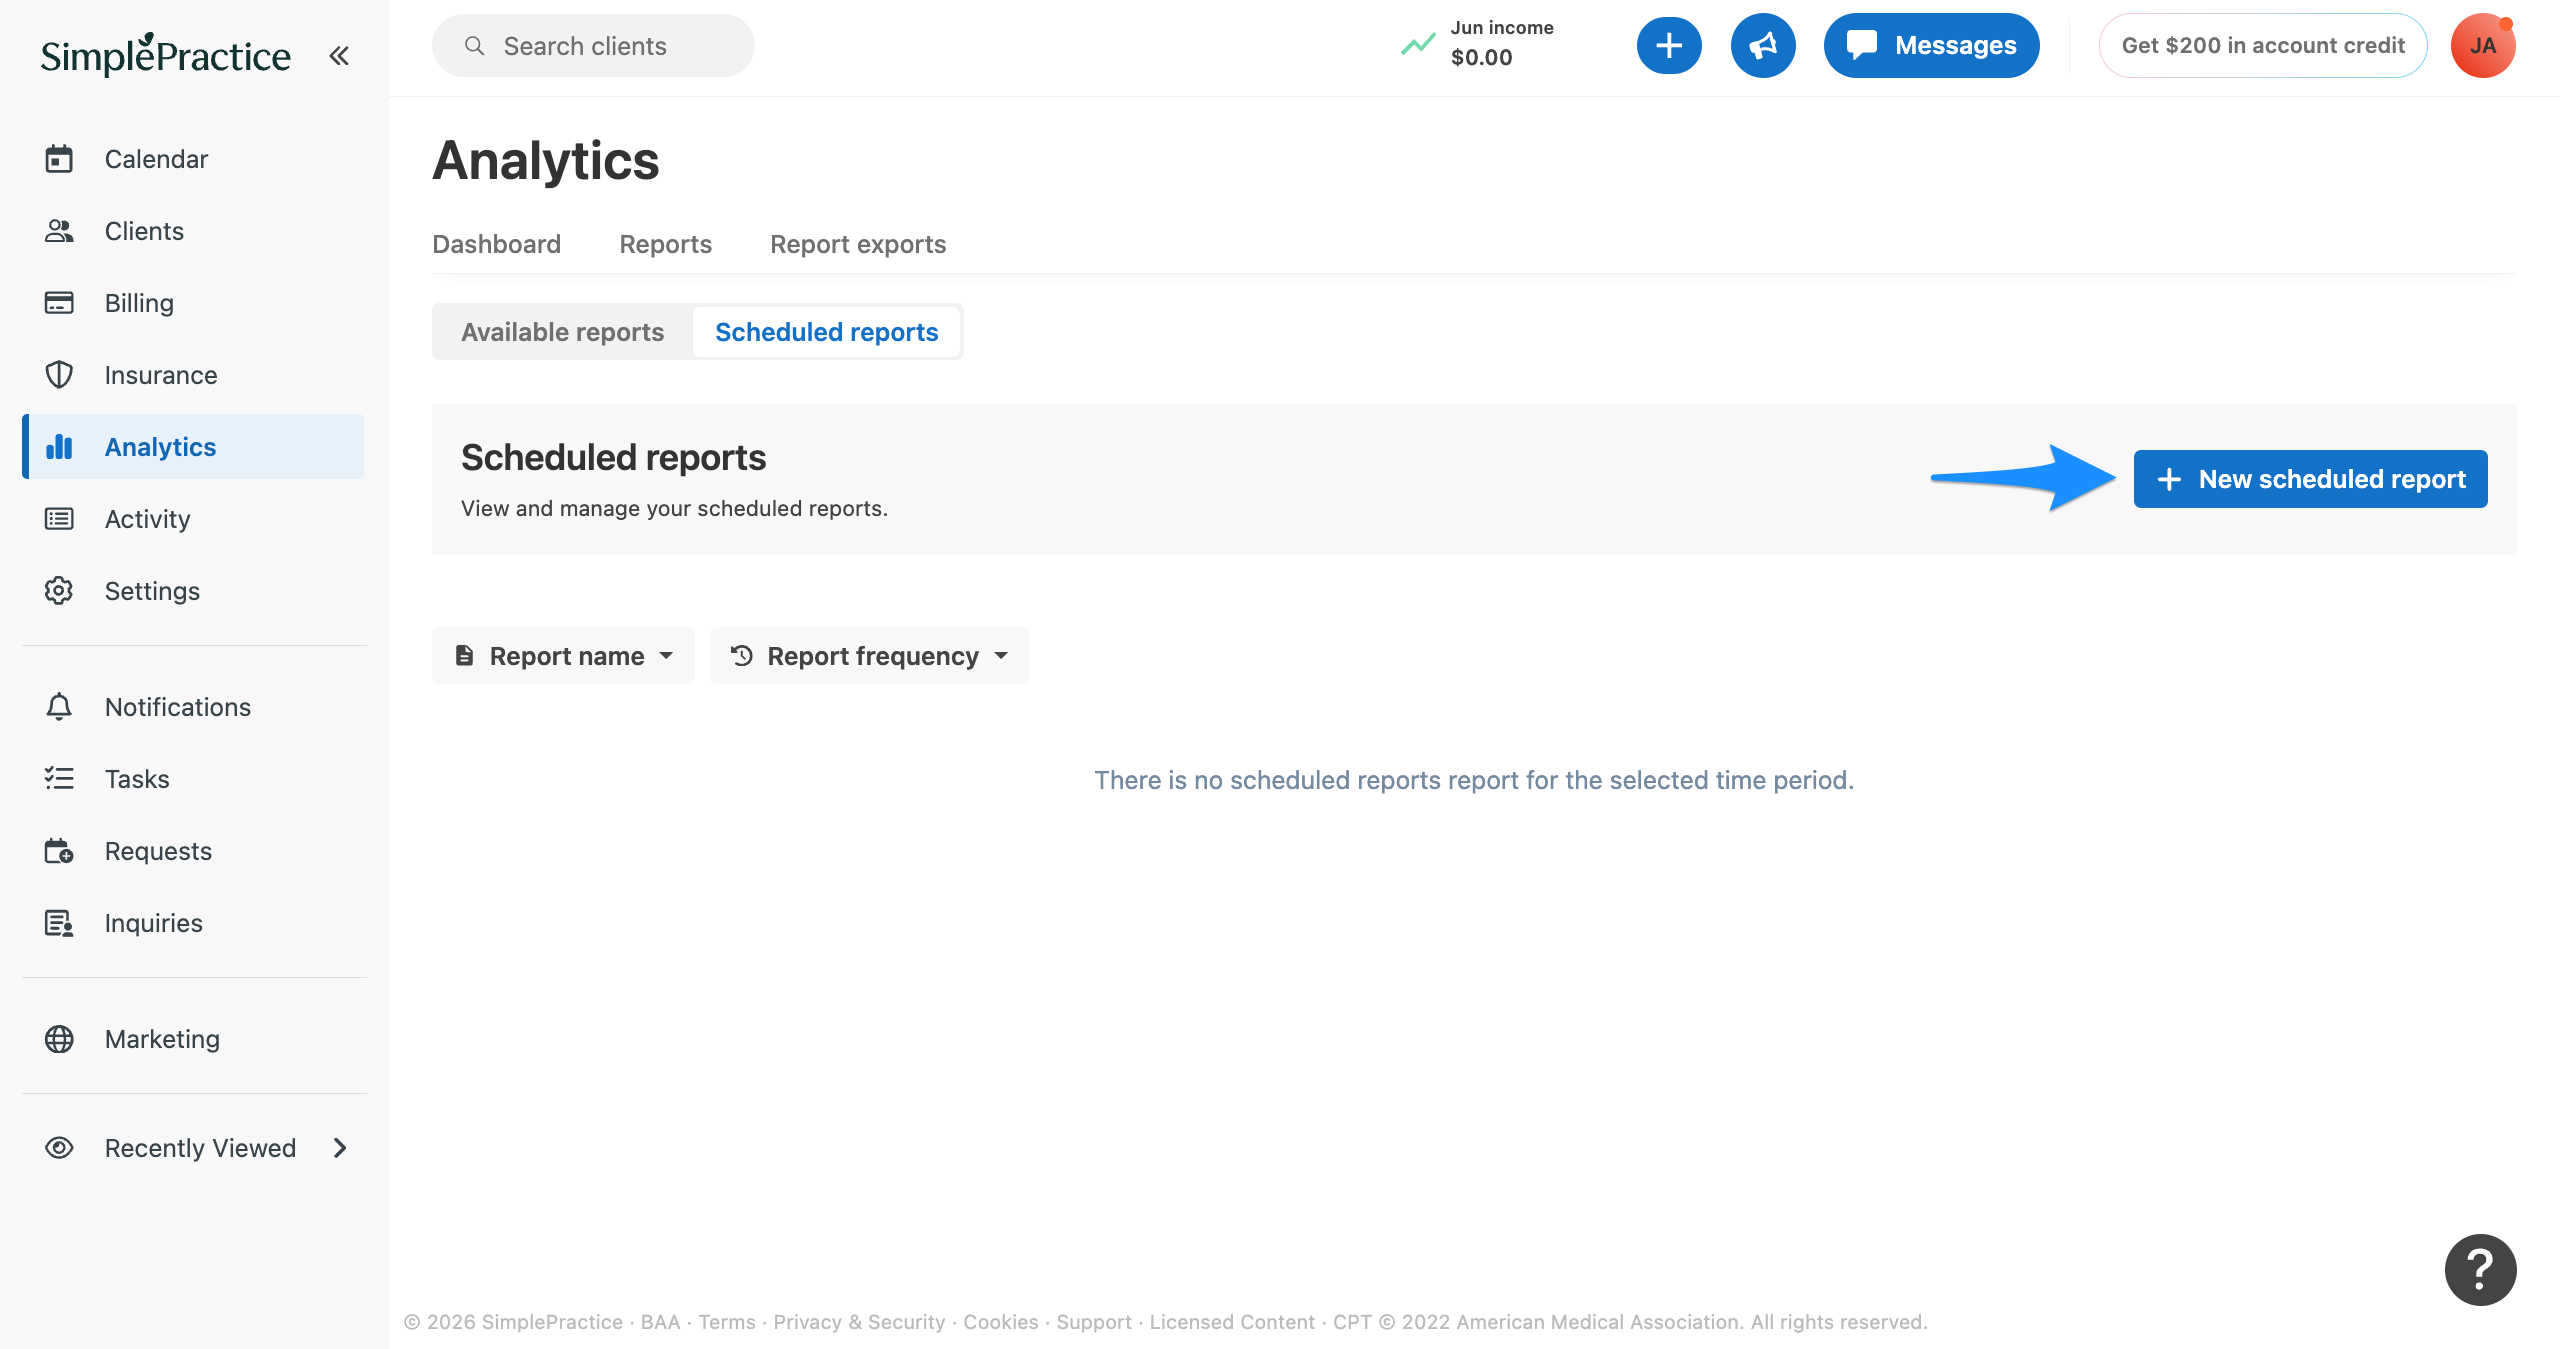Image resolution: width=2560 pixels, height=1349 pixels.
Task: Open the Report name filter dropdown
Action: click(563, 656)
